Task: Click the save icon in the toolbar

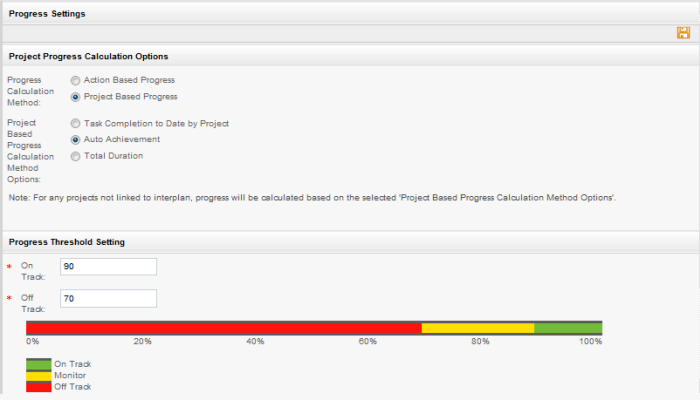Action: [x=683, y=33]
